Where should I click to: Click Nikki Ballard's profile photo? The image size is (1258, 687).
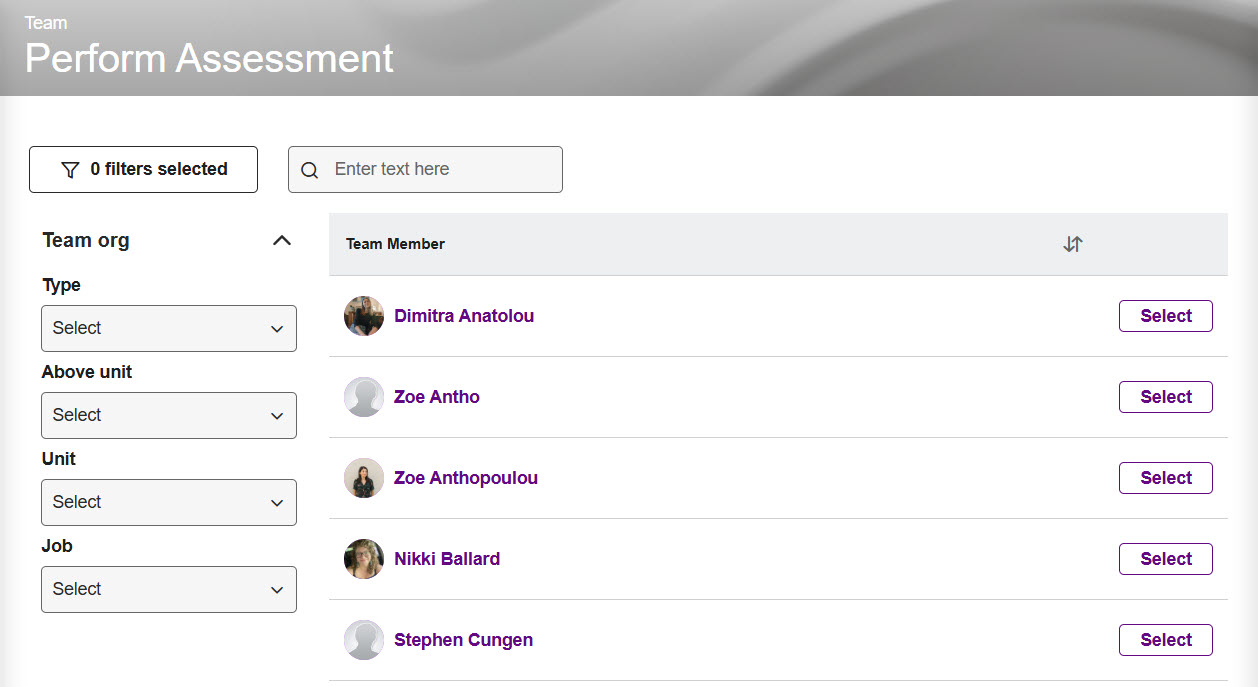coord(363,558)
